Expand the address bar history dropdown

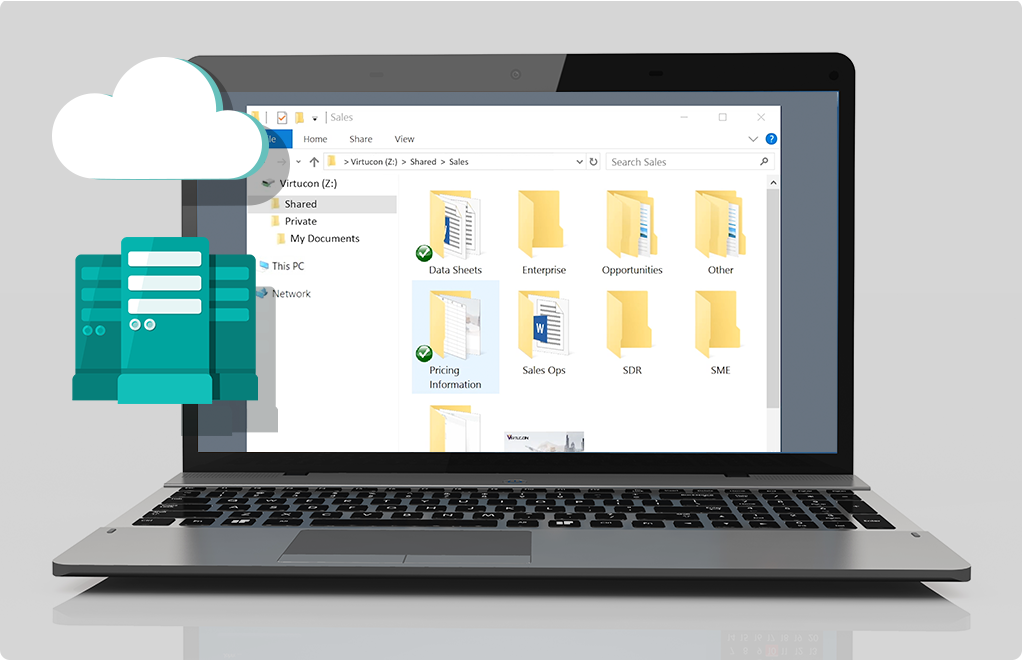[x=579, y=162]
